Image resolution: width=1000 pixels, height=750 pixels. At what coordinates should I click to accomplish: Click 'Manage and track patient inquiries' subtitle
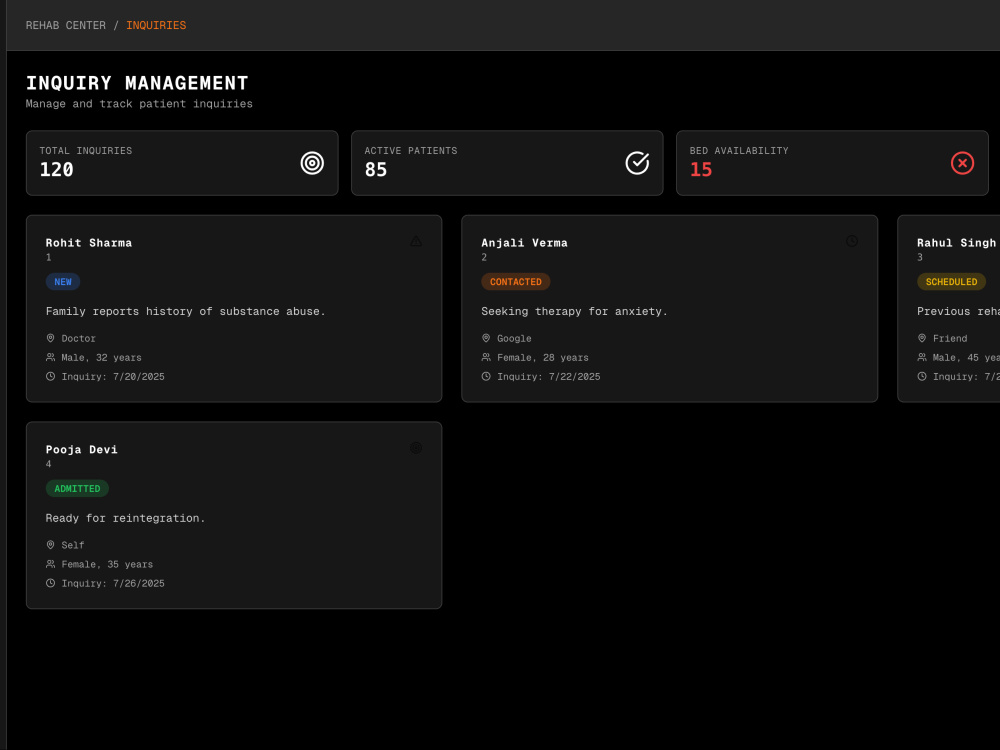tap(139, 103)
